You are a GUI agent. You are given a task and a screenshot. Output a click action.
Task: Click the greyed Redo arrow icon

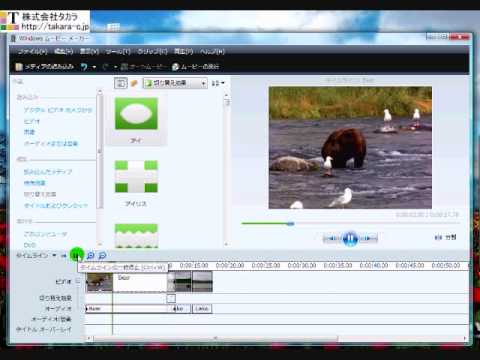105,67
